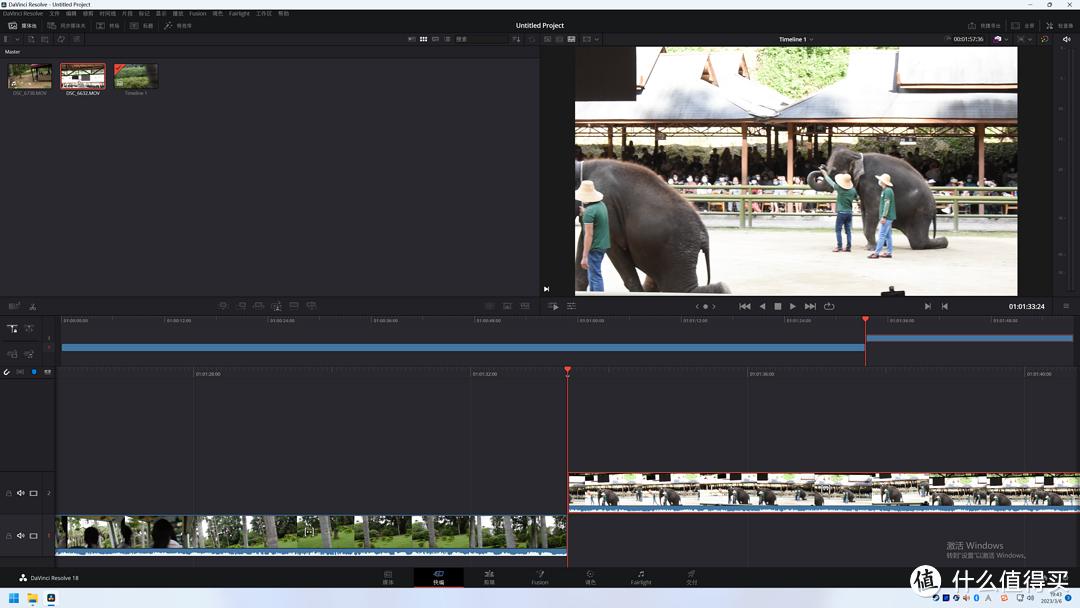Open File Explorer from Windows taskbar
This screenshot has height=608, width=1080.
(x=32, y=598)
